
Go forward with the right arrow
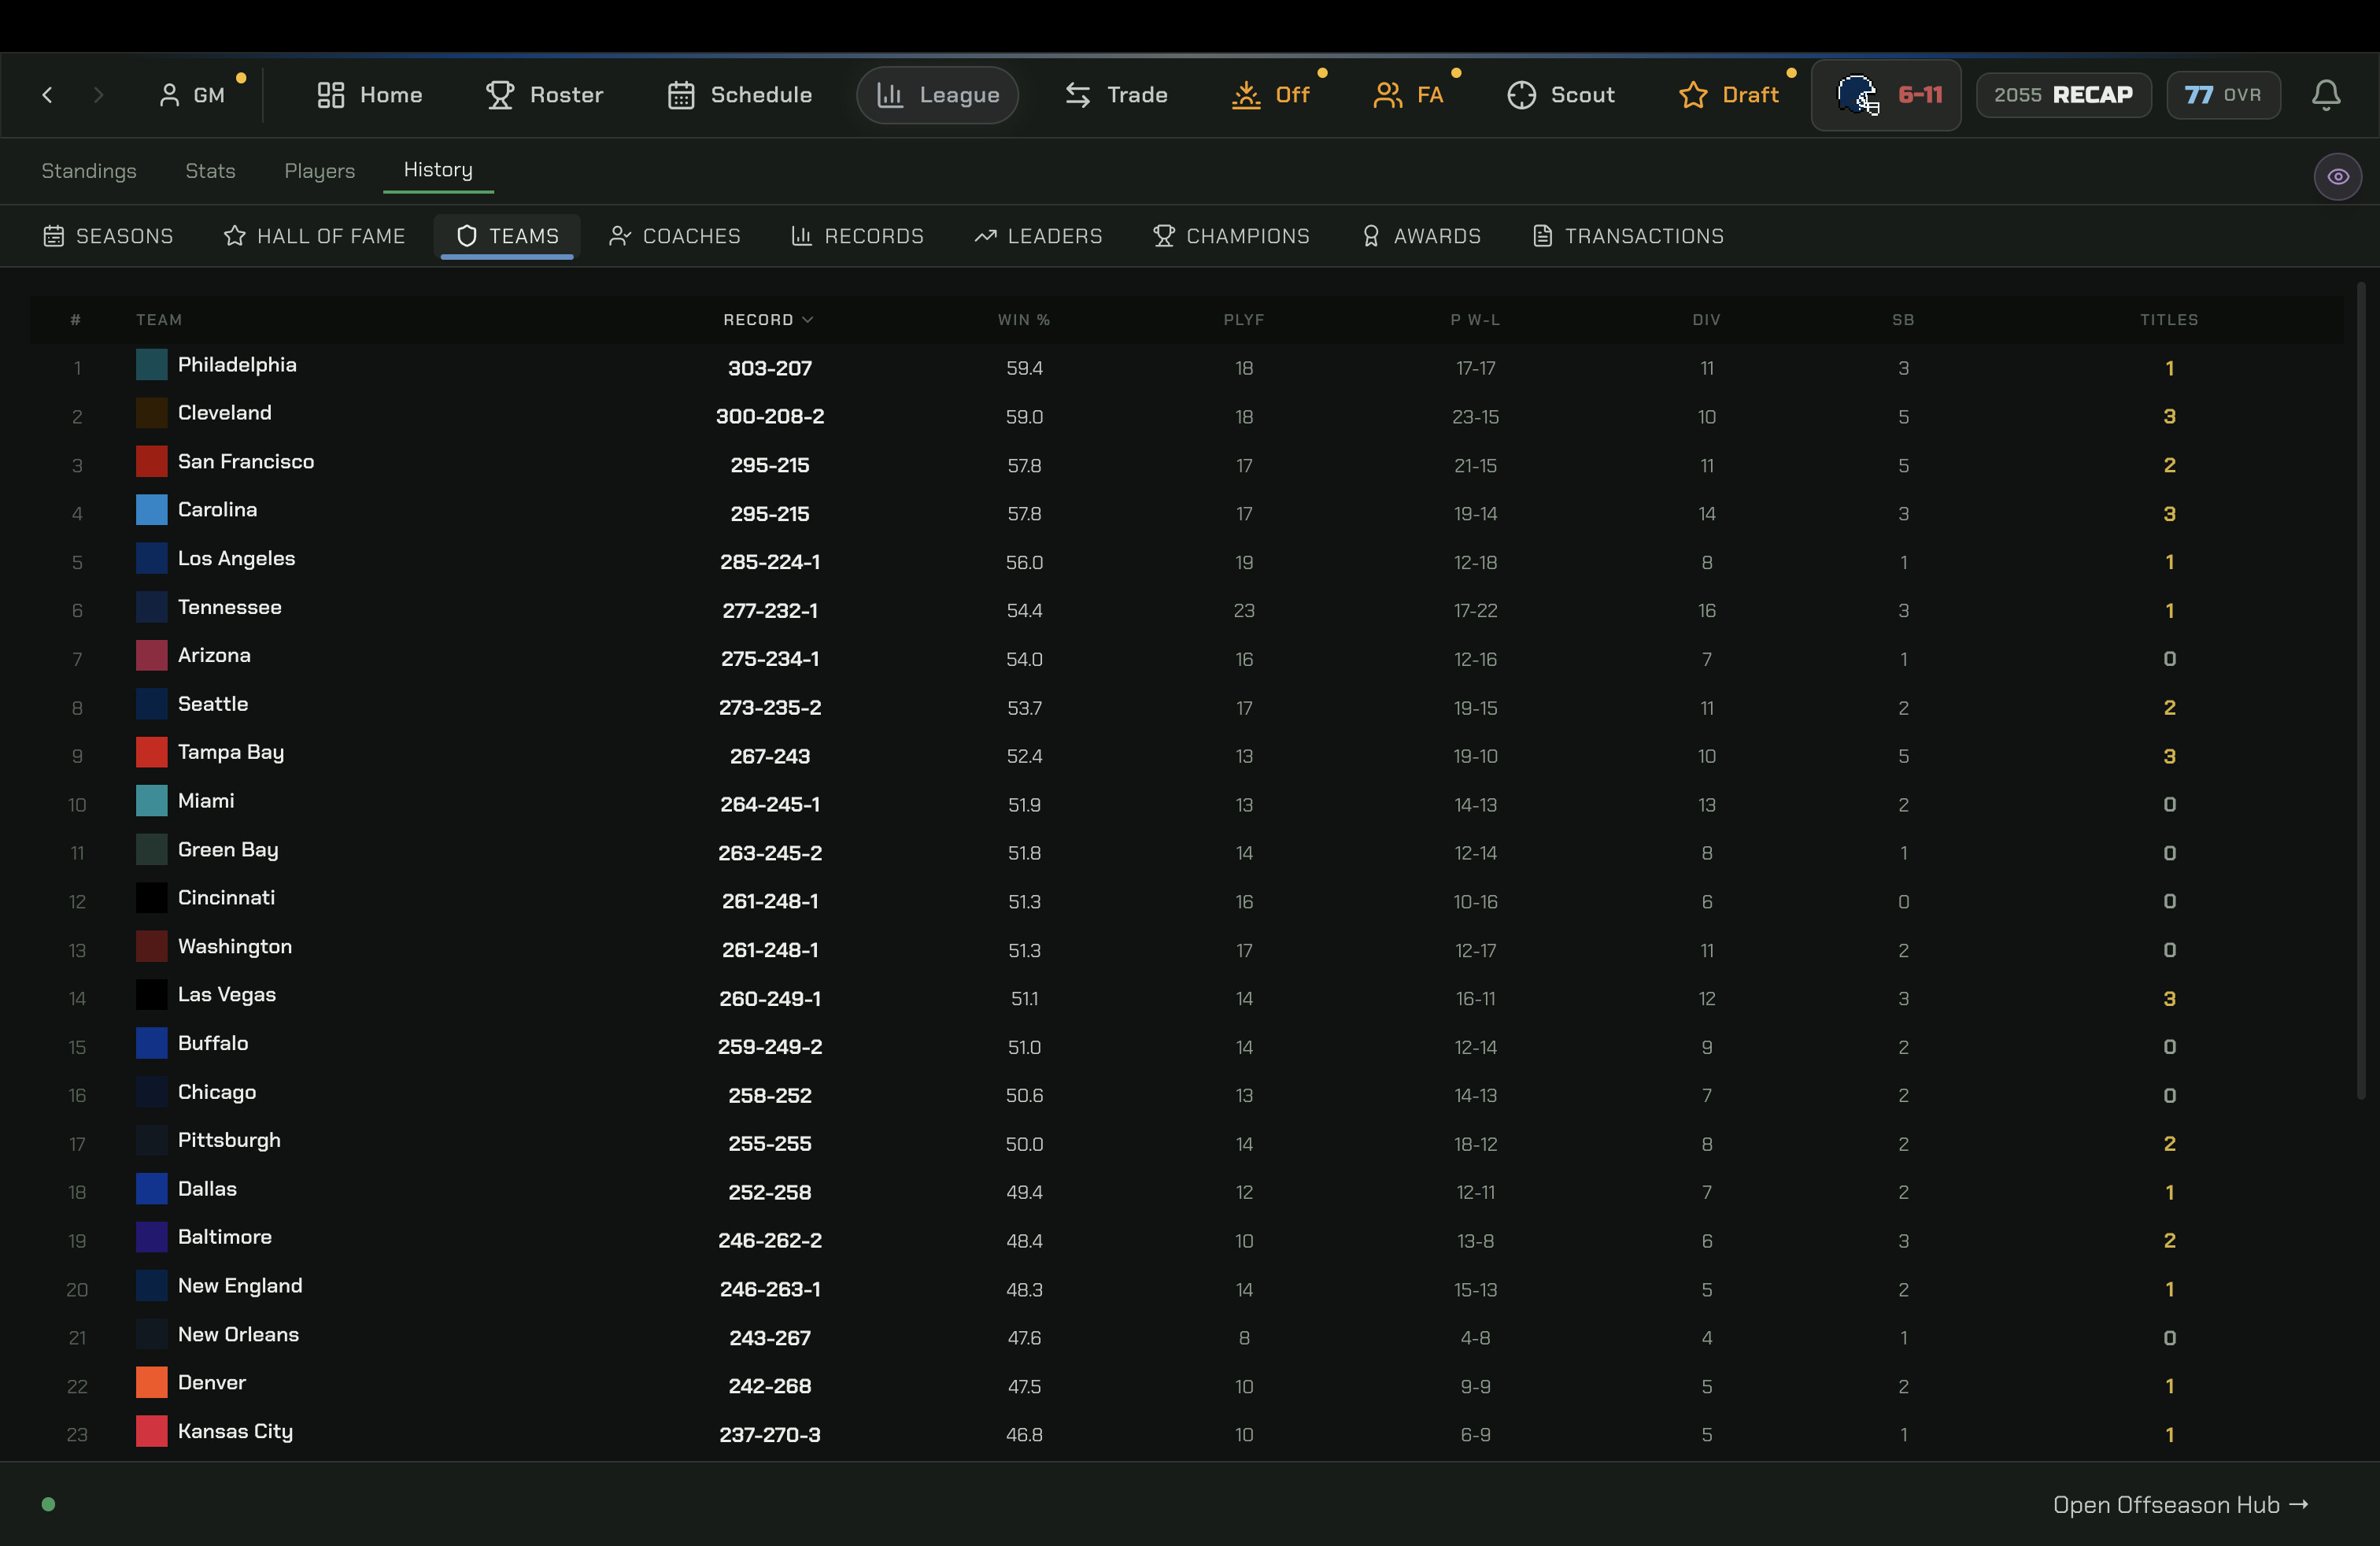pos(98,95)
